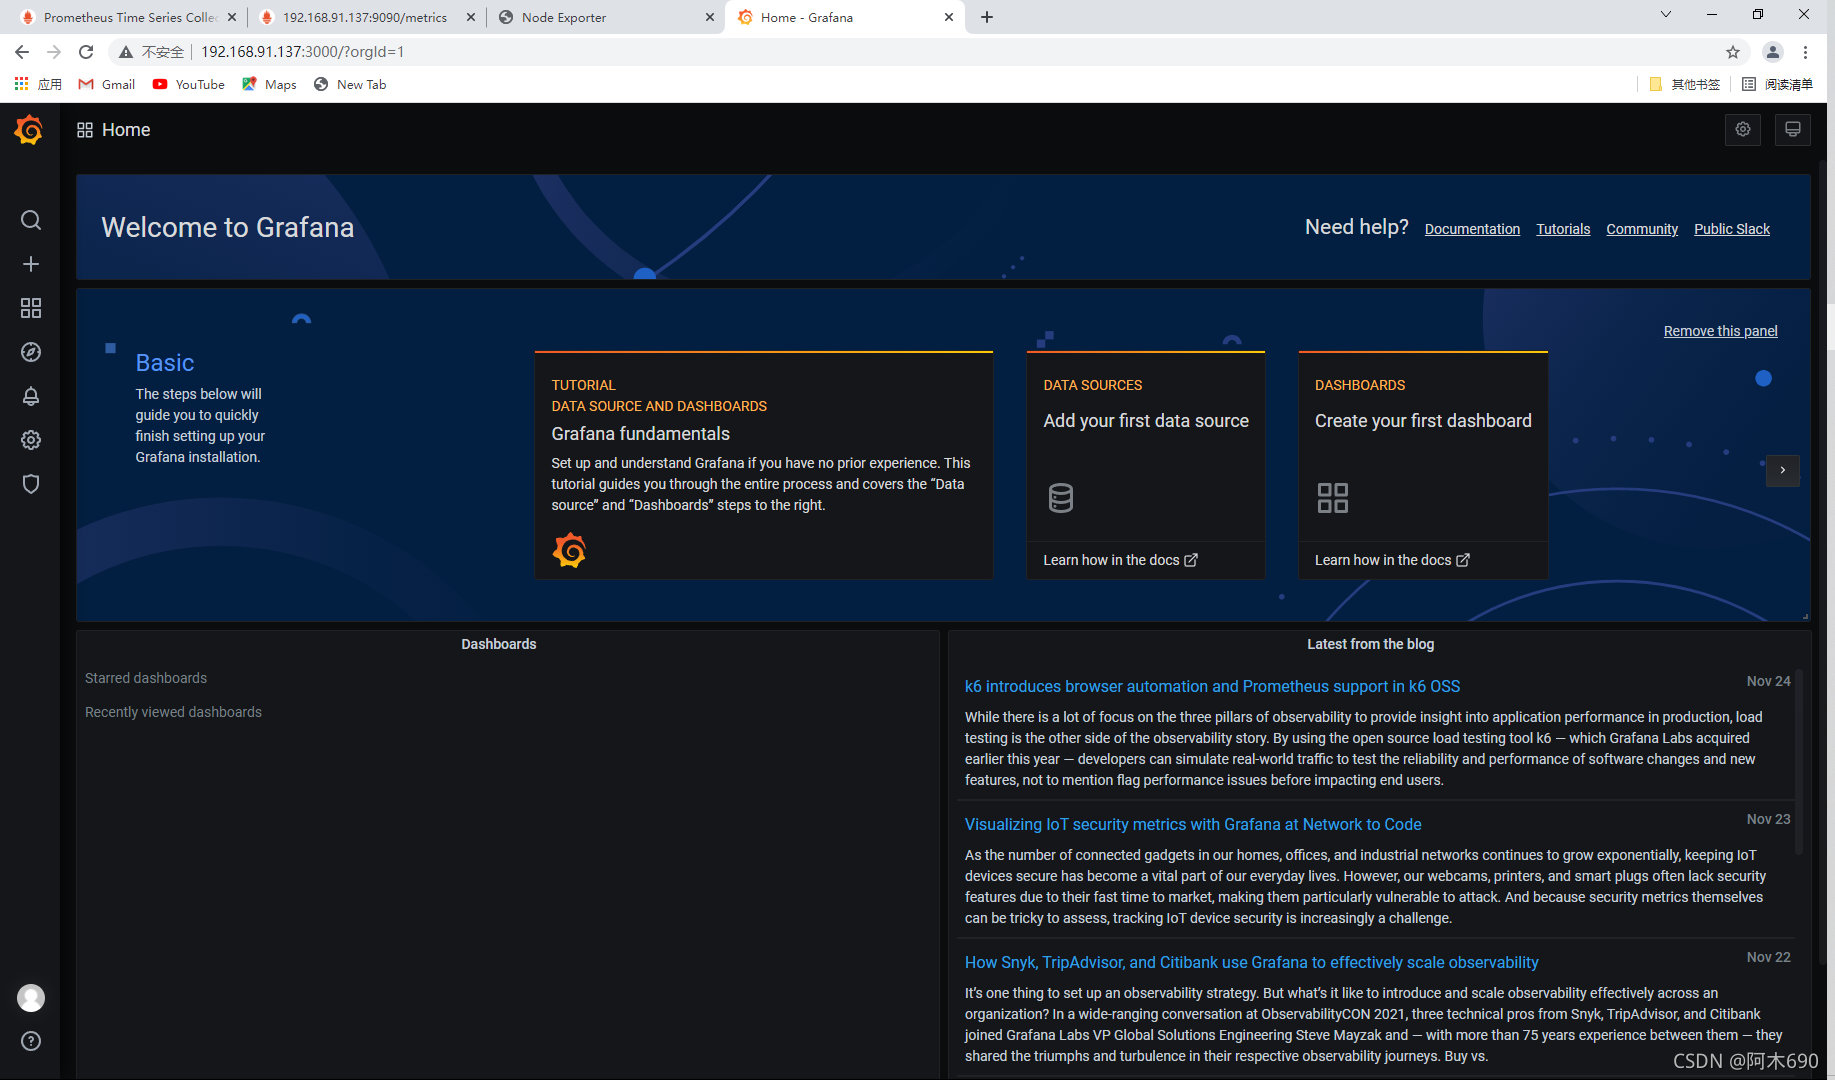Screen dimensions: 1835x1080
Task: Open the Help question mark icon
Action: (x=31, y=1041)
